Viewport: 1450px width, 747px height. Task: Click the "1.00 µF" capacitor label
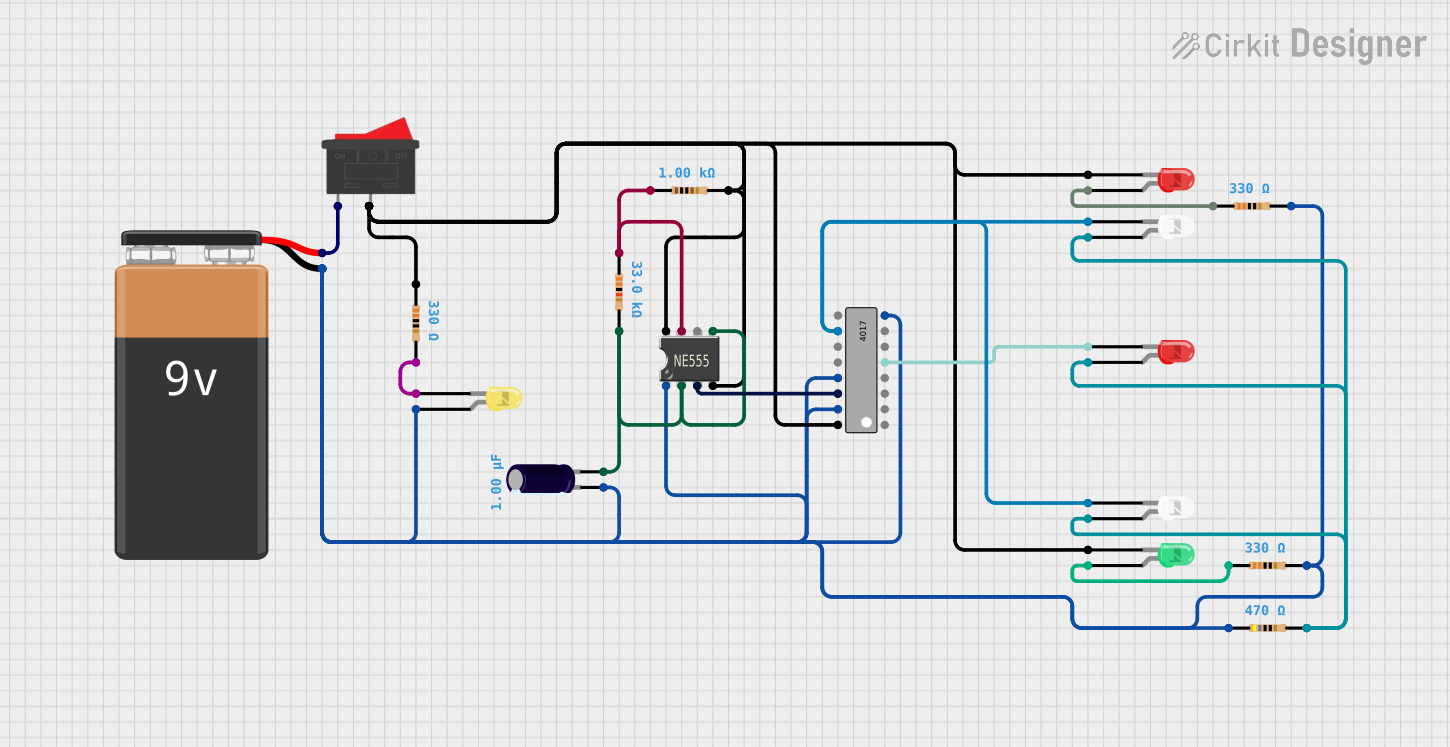pyautogui.click(x=496, y=481)
